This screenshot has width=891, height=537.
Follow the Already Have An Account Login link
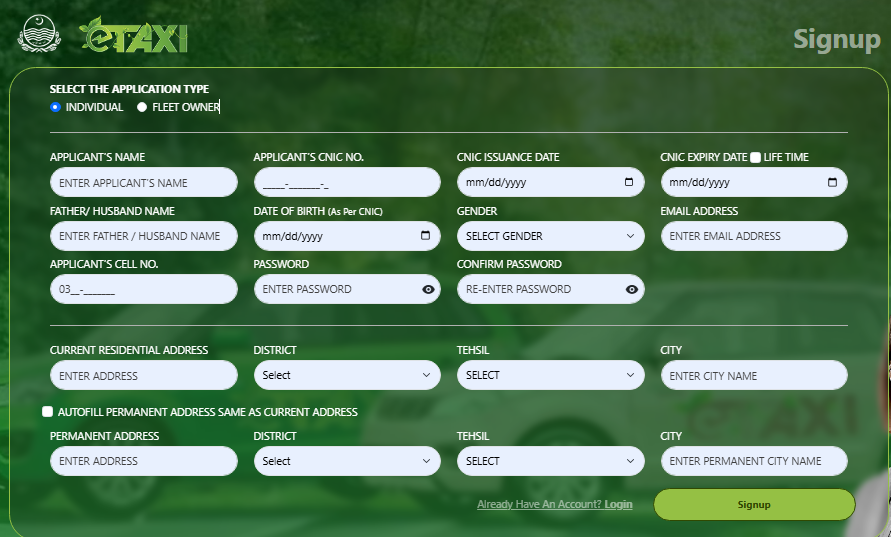(555, 504)
